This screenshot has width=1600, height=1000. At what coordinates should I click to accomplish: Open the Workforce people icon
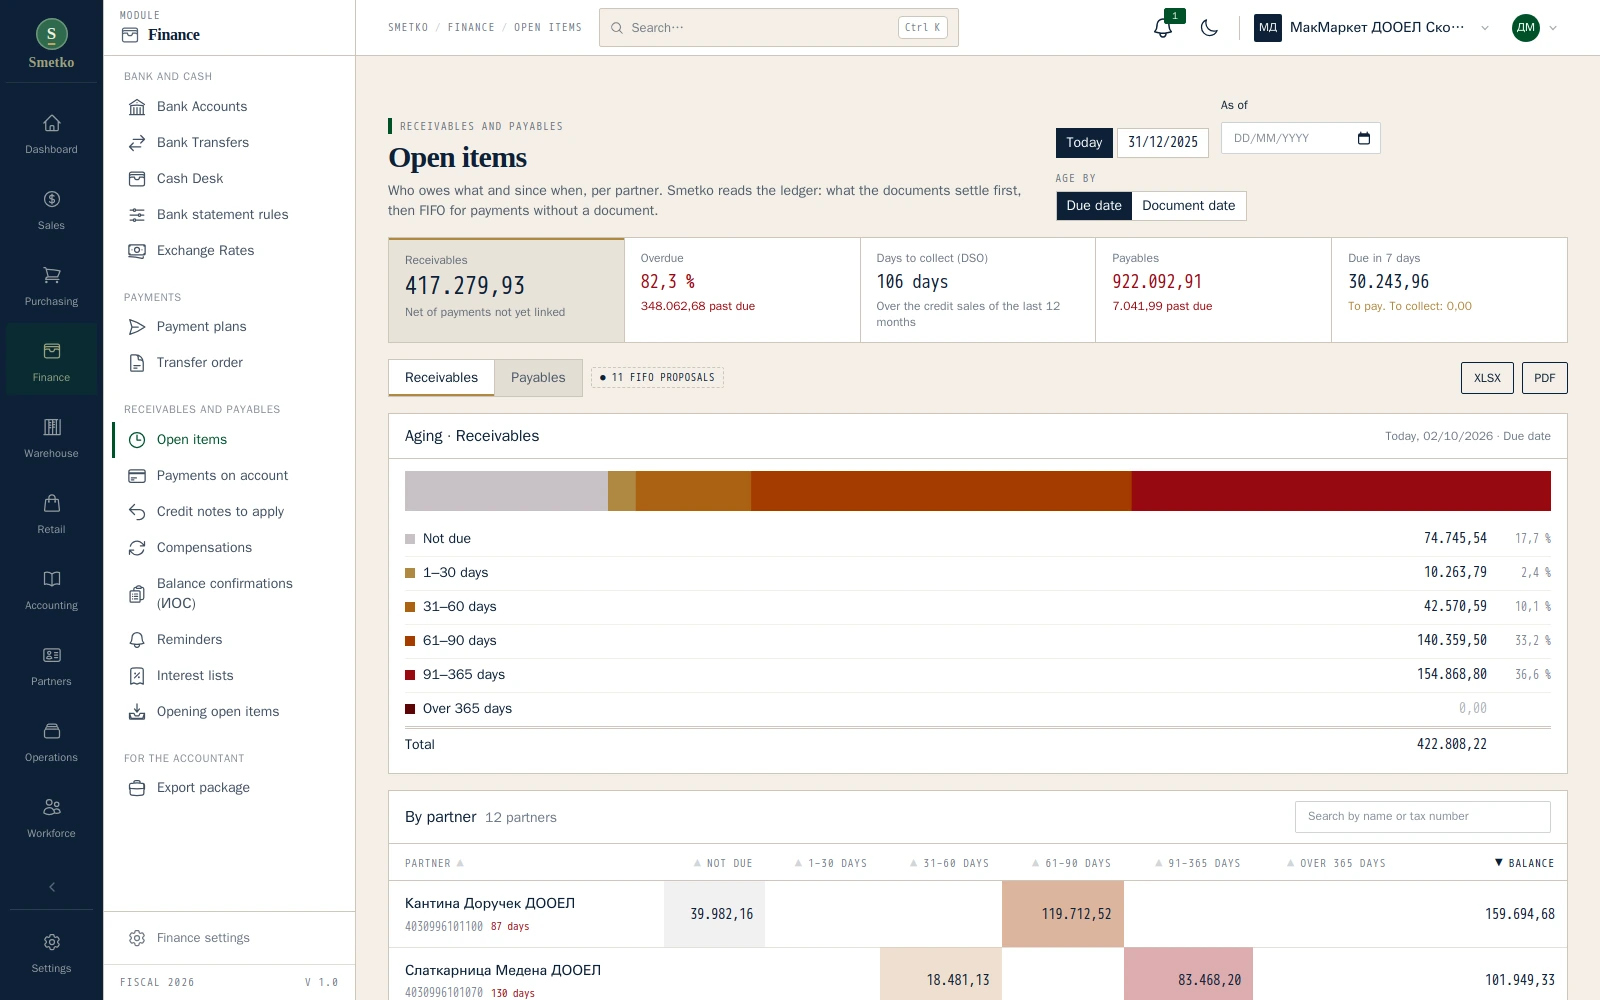51,807
